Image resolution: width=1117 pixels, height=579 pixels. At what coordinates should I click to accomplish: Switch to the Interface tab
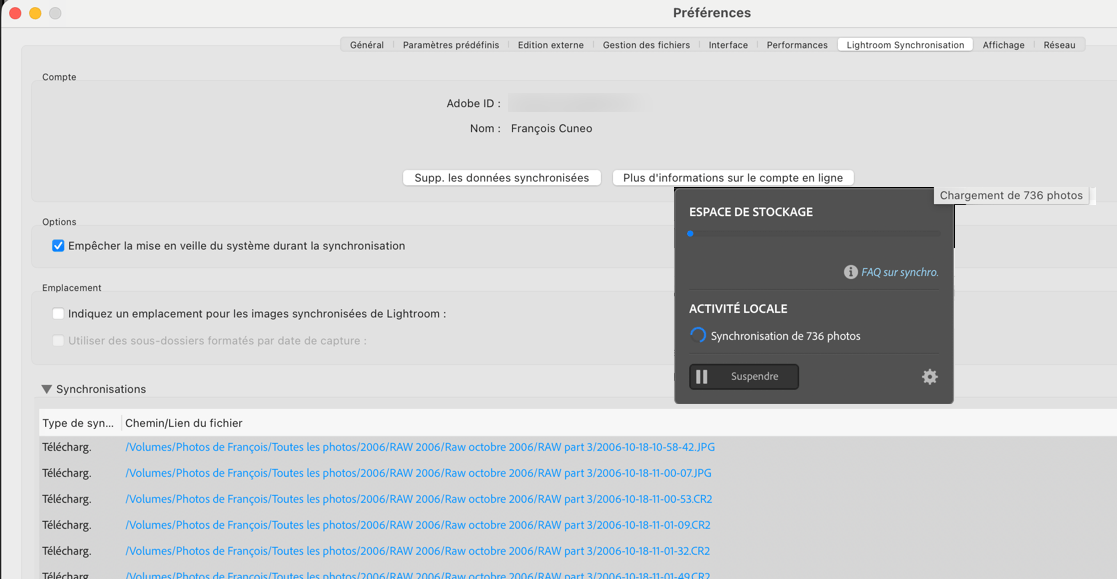[728, 44]
